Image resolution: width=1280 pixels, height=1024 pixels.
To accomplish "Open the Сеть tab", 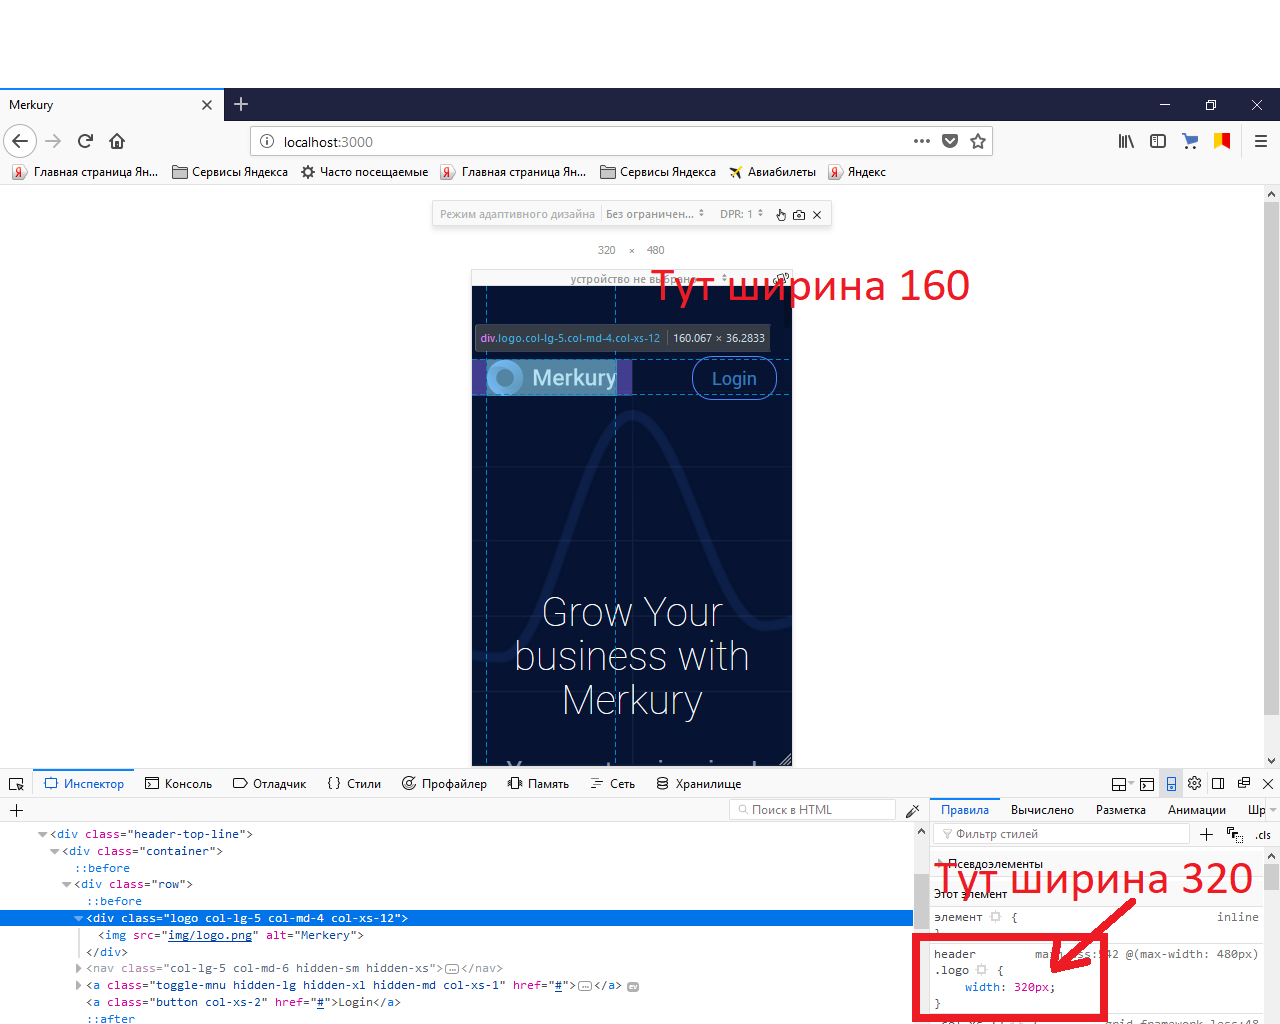I will [613, 784].
